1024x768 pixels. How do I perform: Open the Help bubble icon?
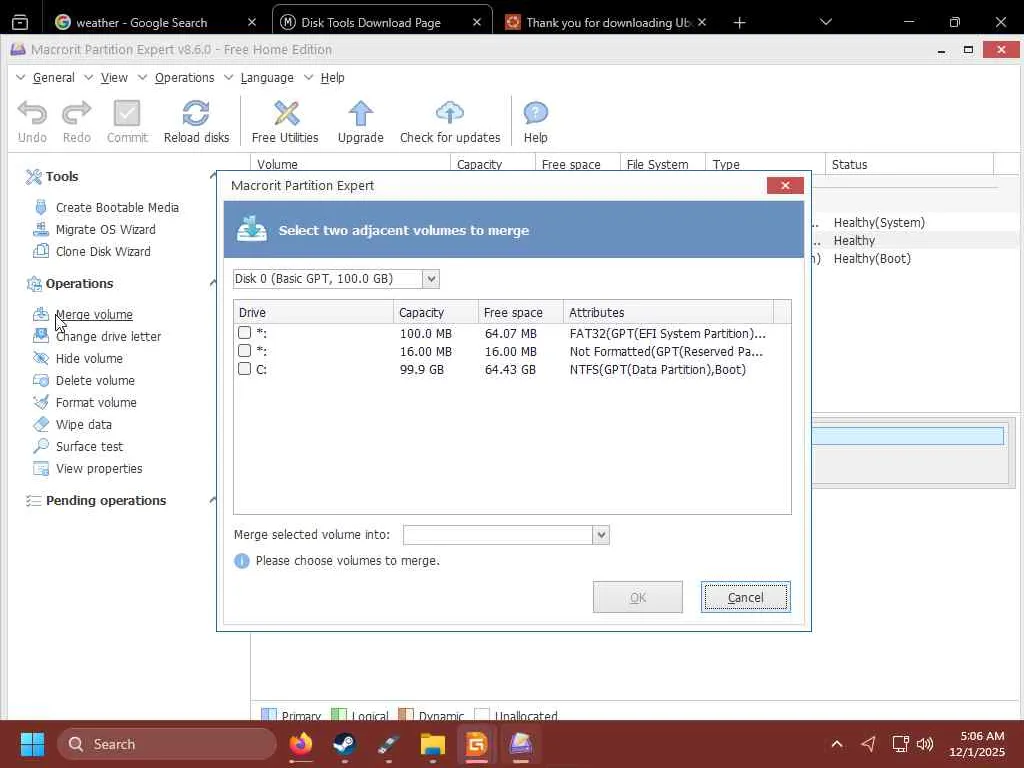click(x=536, y=114)
